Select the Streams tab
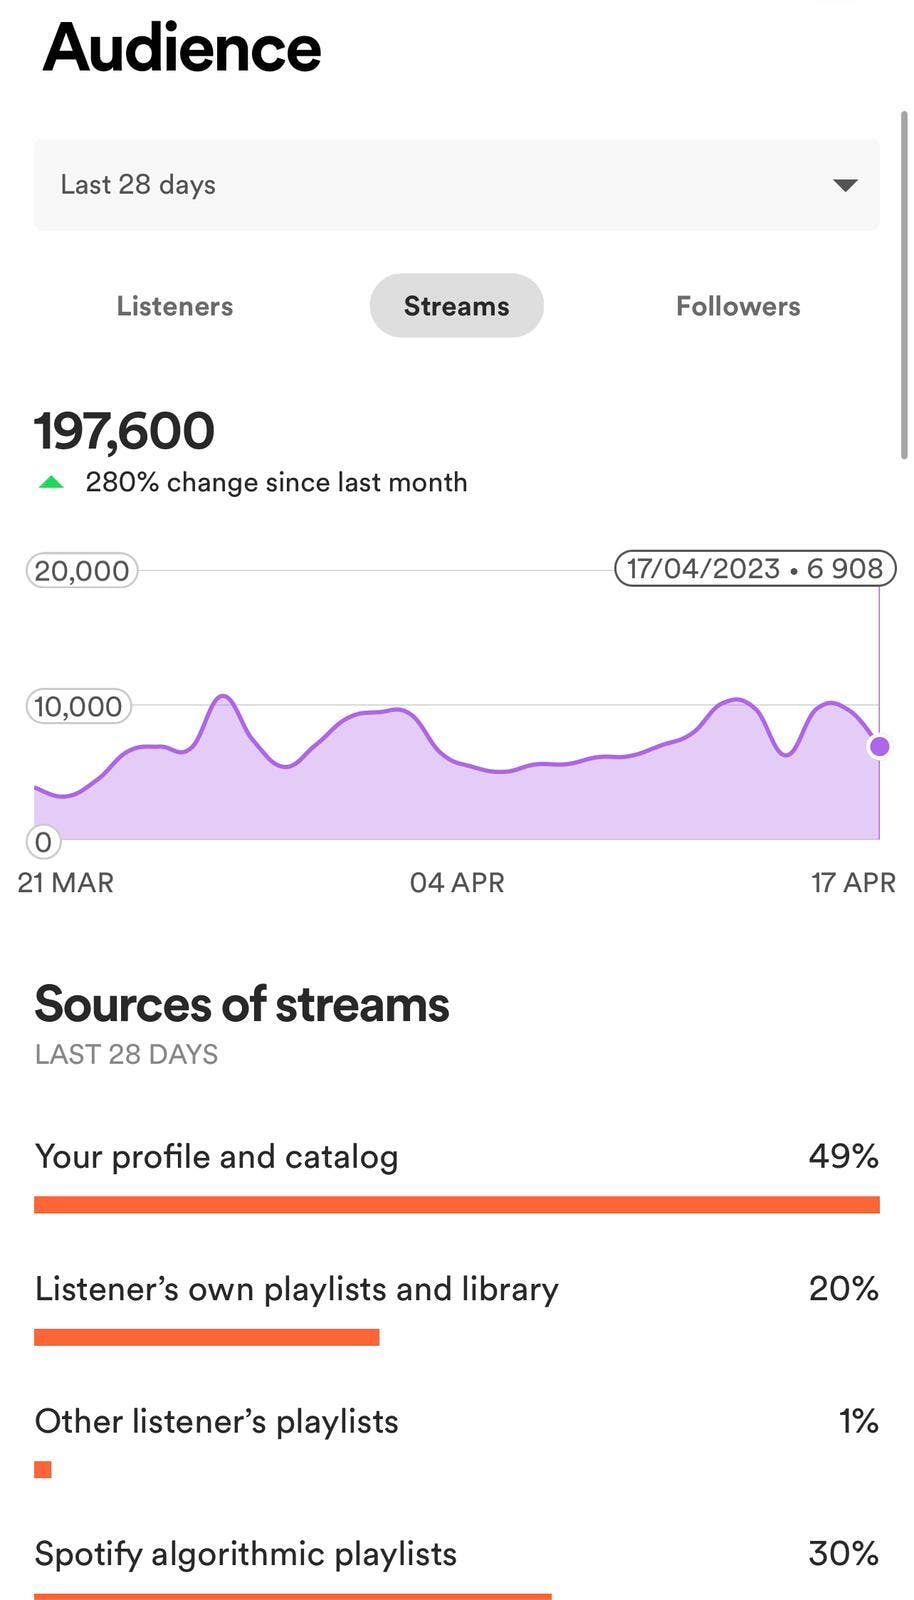The height and width of the screenshot is (1600, 914). click(x=456, y=306)
